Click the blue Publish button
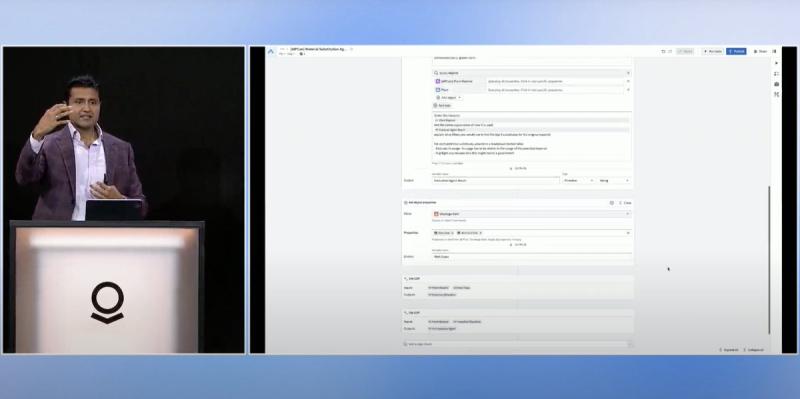800x399 pixels. pyautogui.click(x=736, y=52)
